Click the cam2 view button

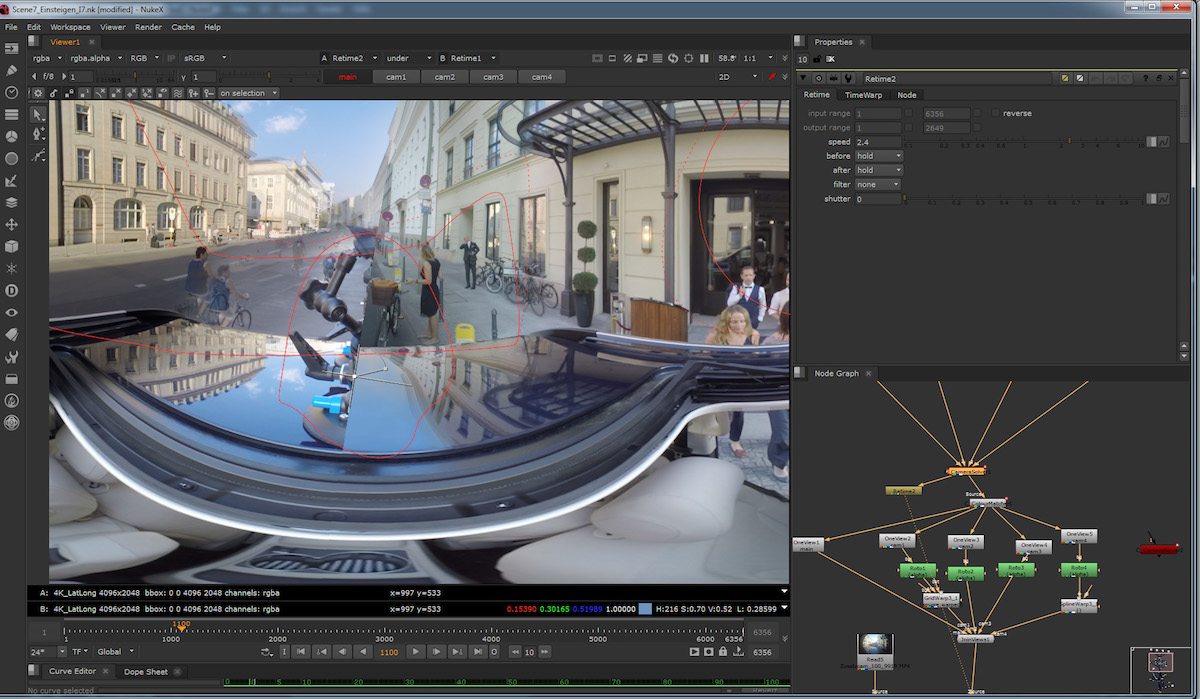(x=444, y=77)
